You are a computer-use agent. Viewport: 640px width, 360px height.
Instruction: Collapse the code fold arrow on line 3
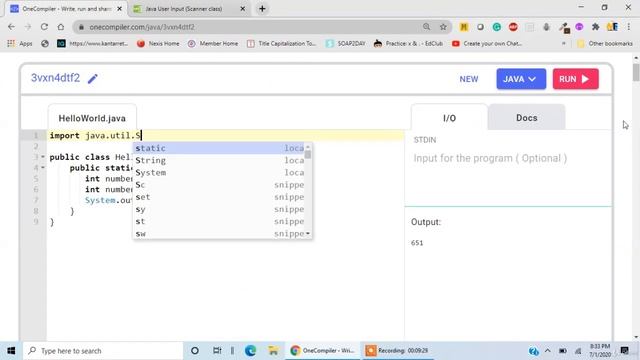click(x=43, y=157)
